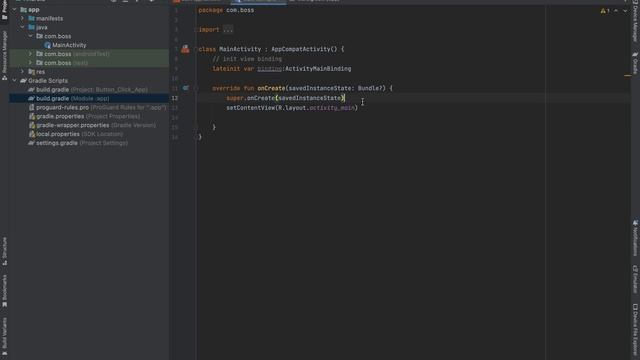Click the Kotlin class icon beside MainActivity
The image size is (640, 360).
pos(47,45)
